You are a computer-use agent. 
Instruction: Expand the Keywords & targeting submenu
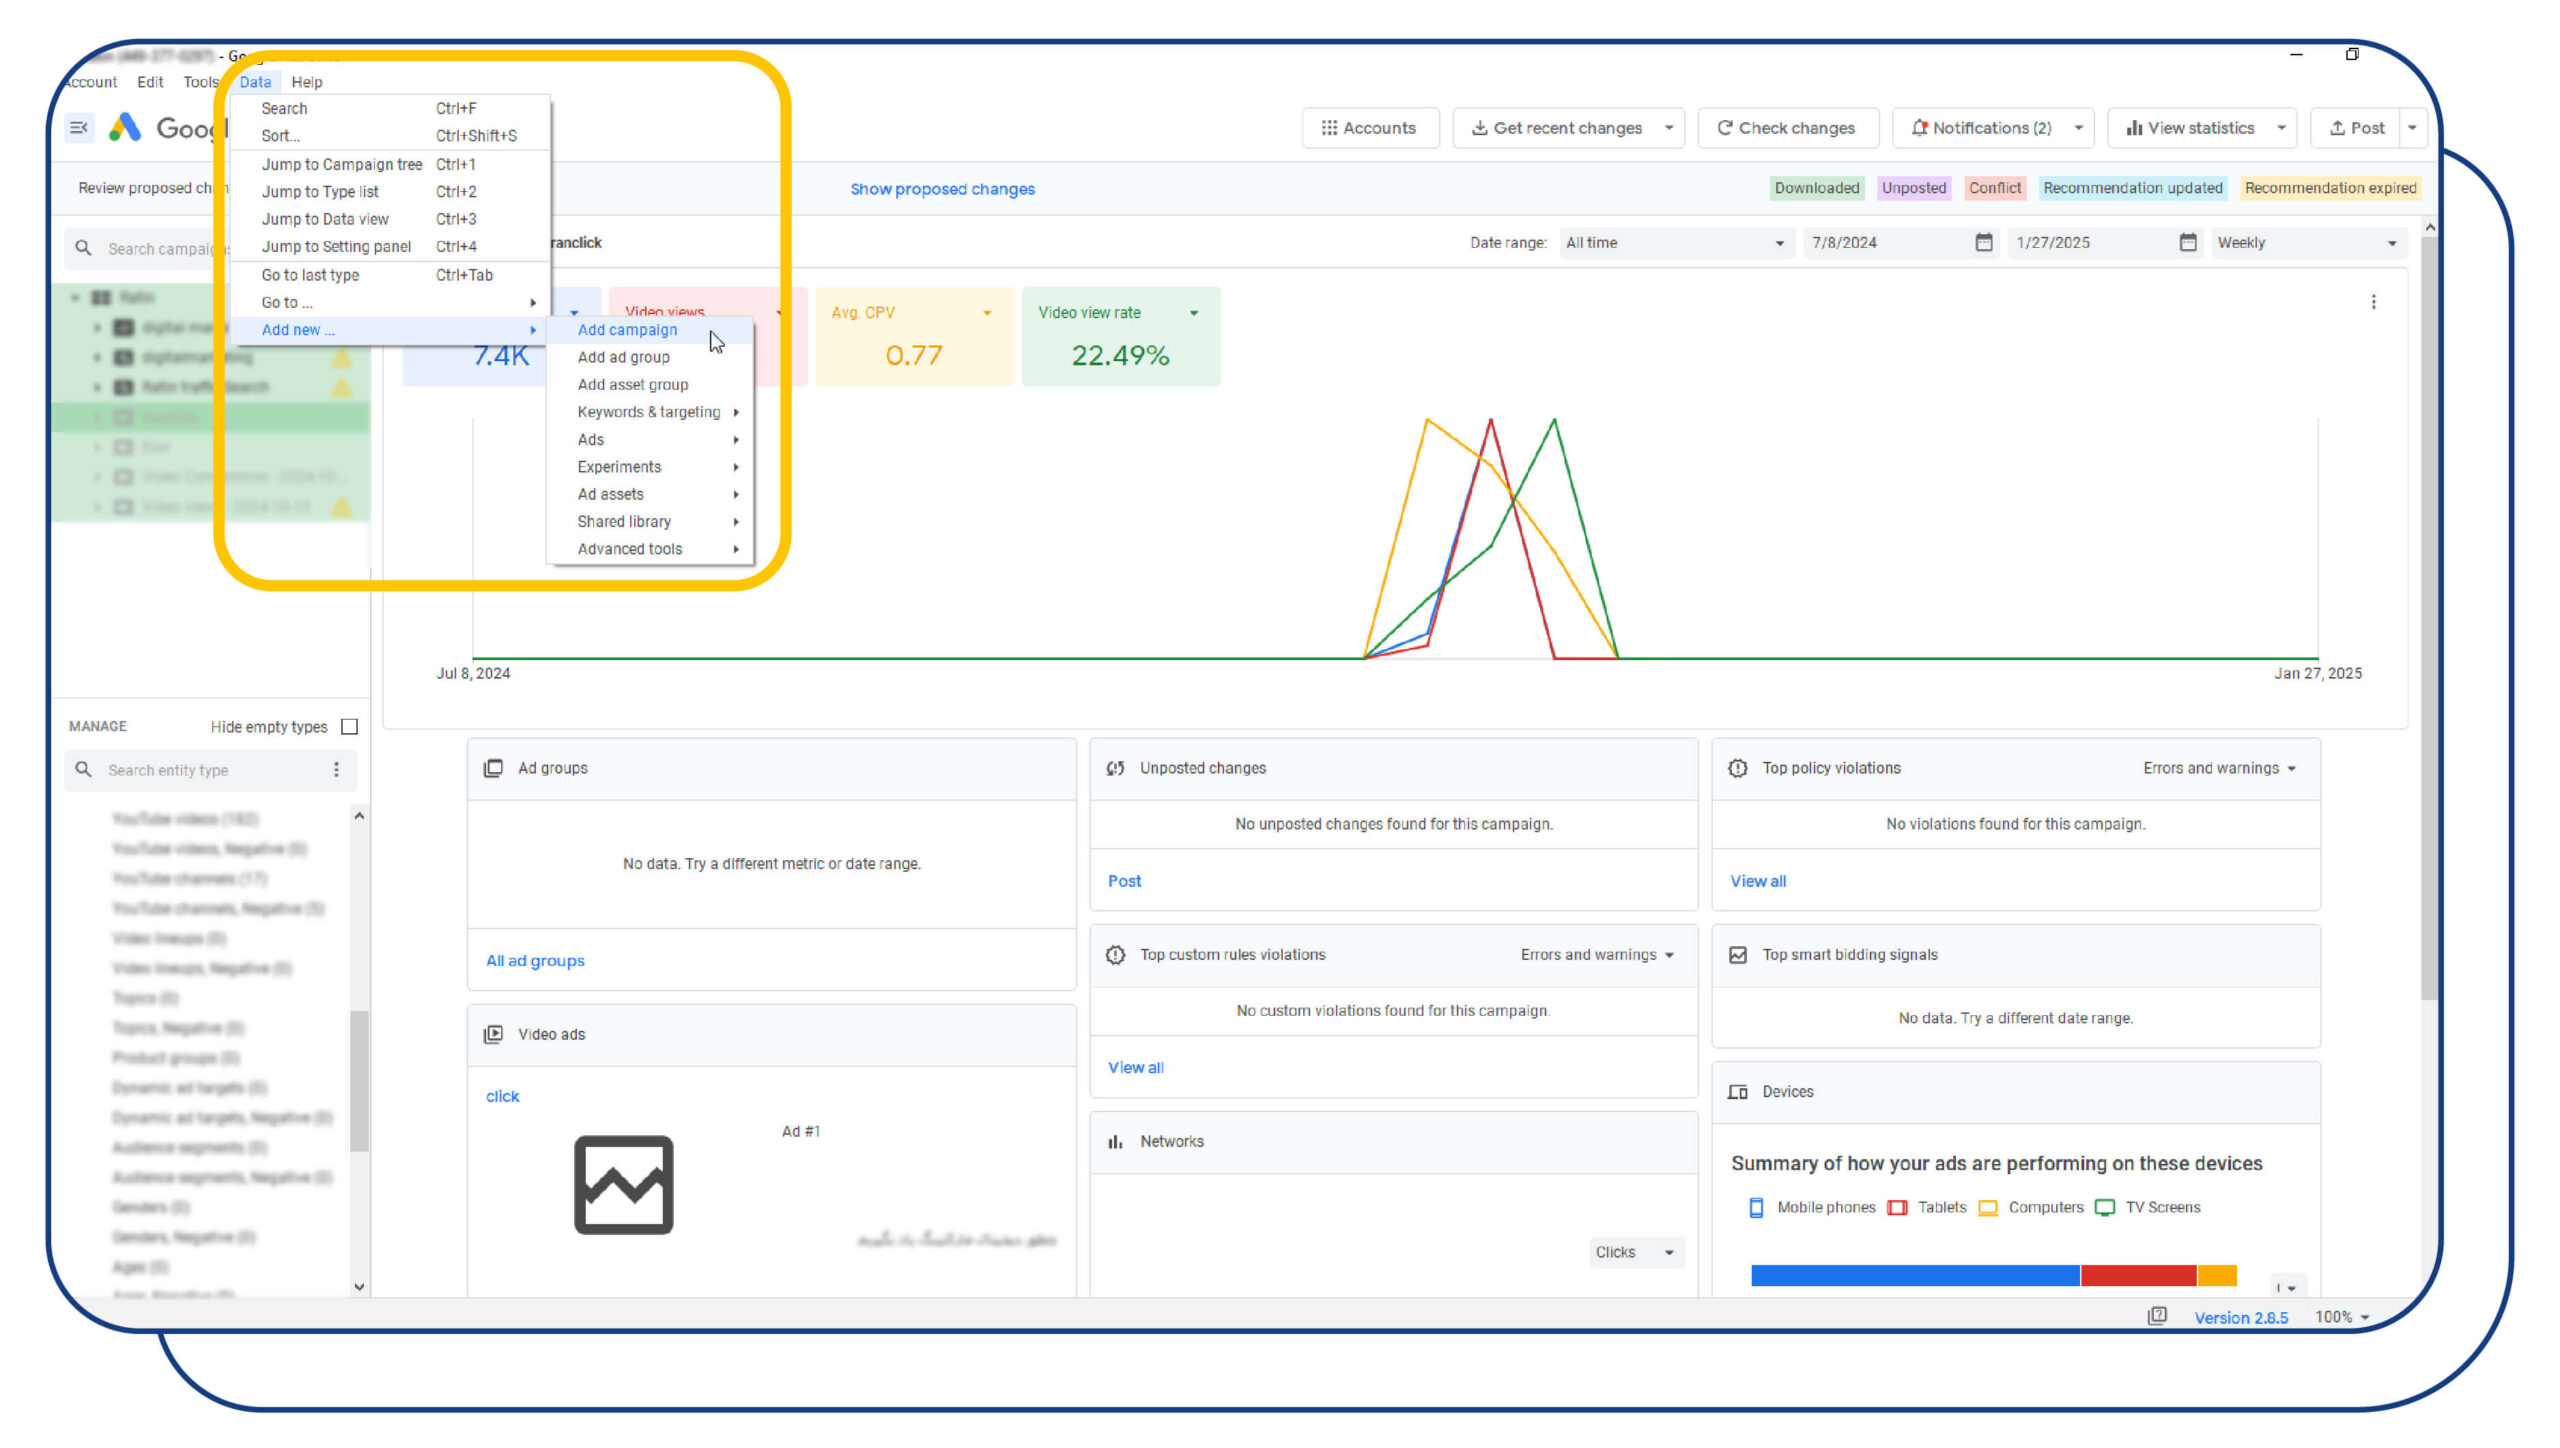click(x=649, y=412)
